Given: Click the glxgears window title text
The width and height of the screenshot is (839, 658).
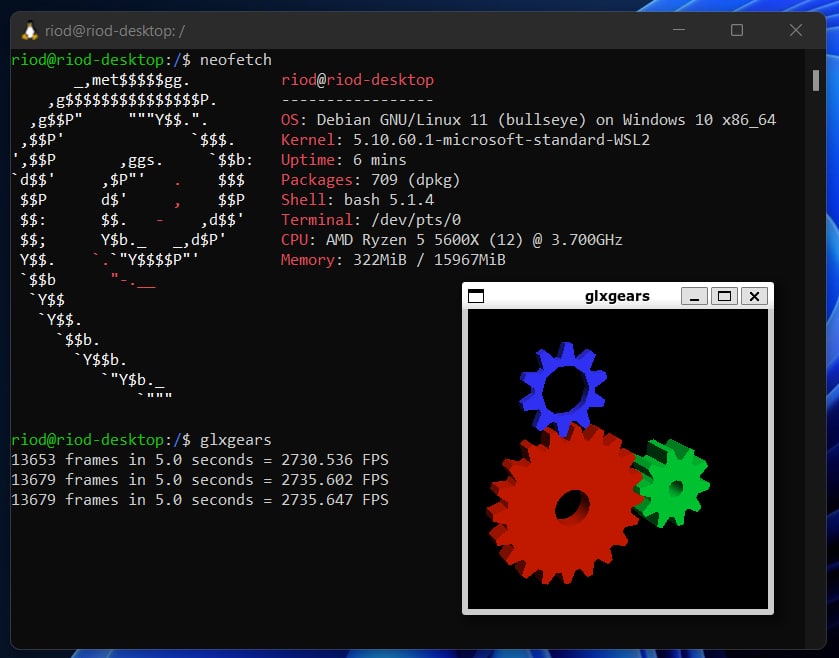Looking at the screenshot, I should 617,296.
